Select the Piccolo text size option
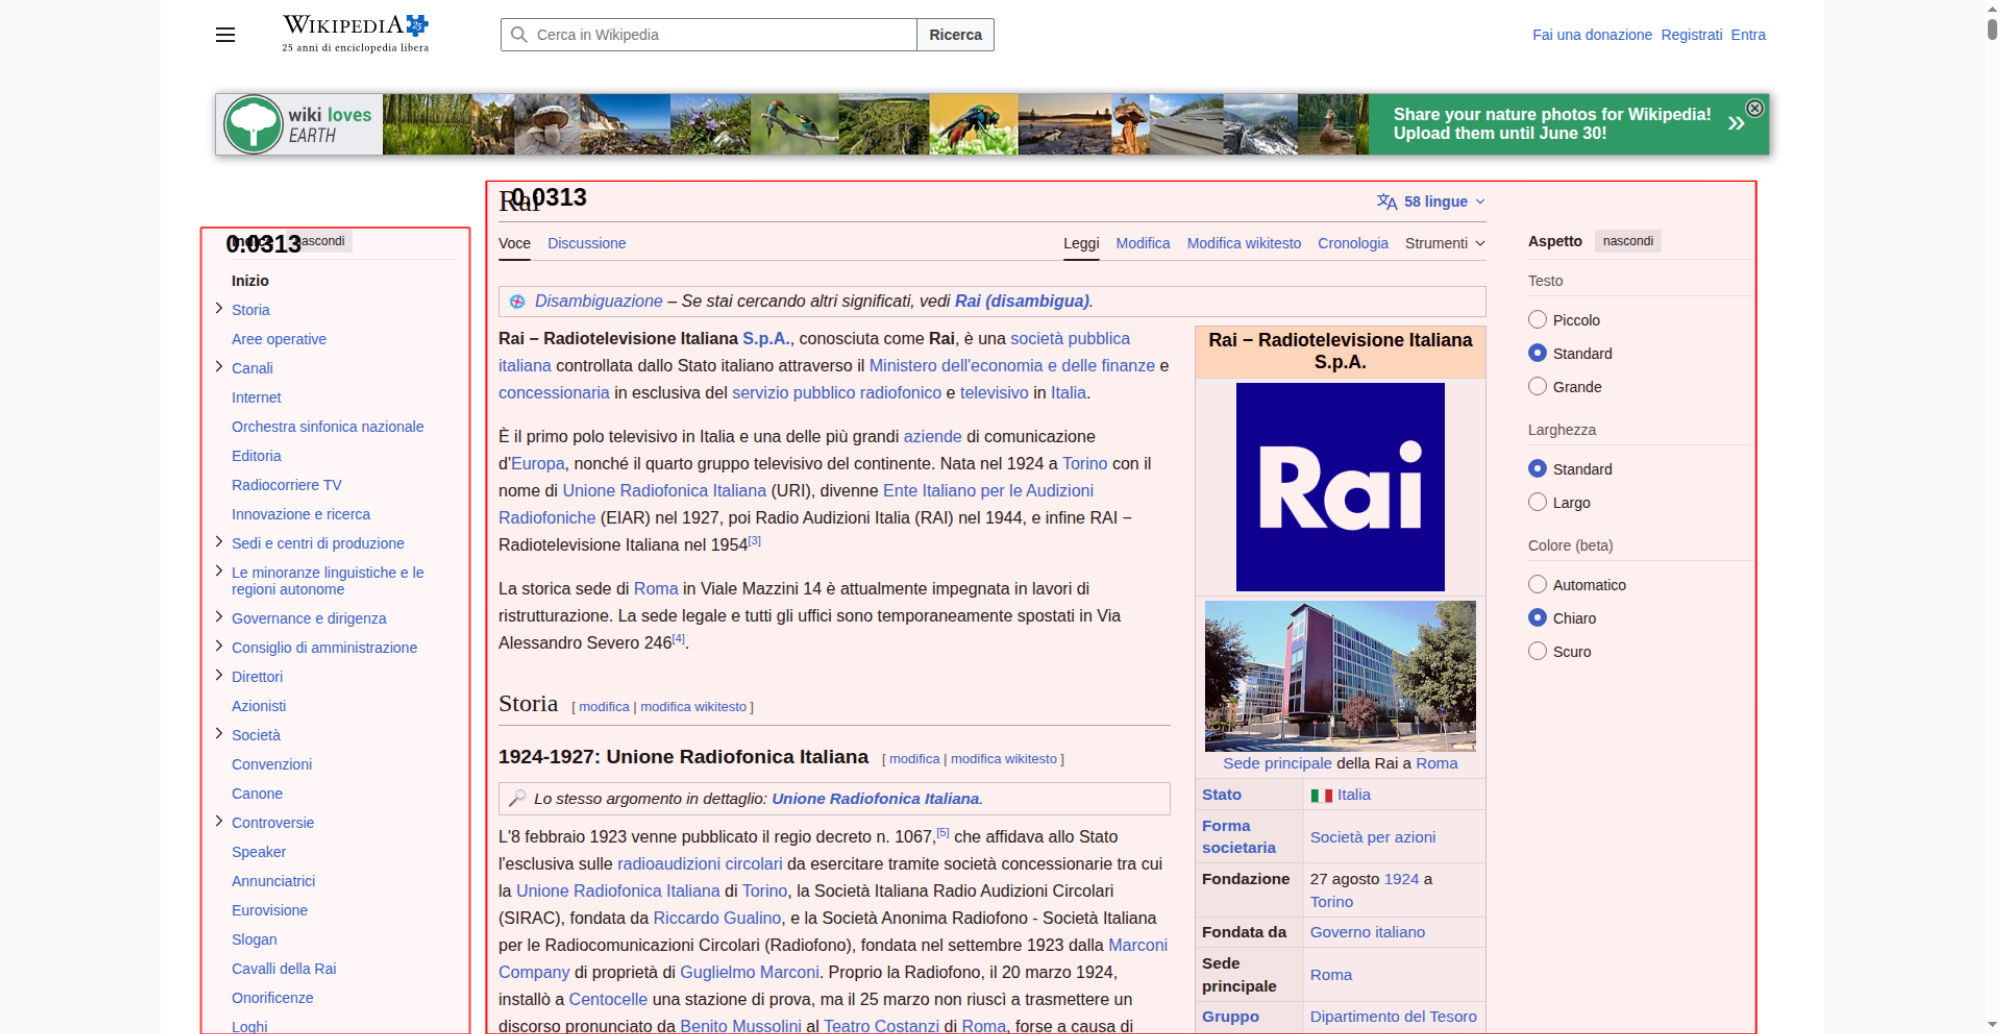 [x=1538, y=320]
